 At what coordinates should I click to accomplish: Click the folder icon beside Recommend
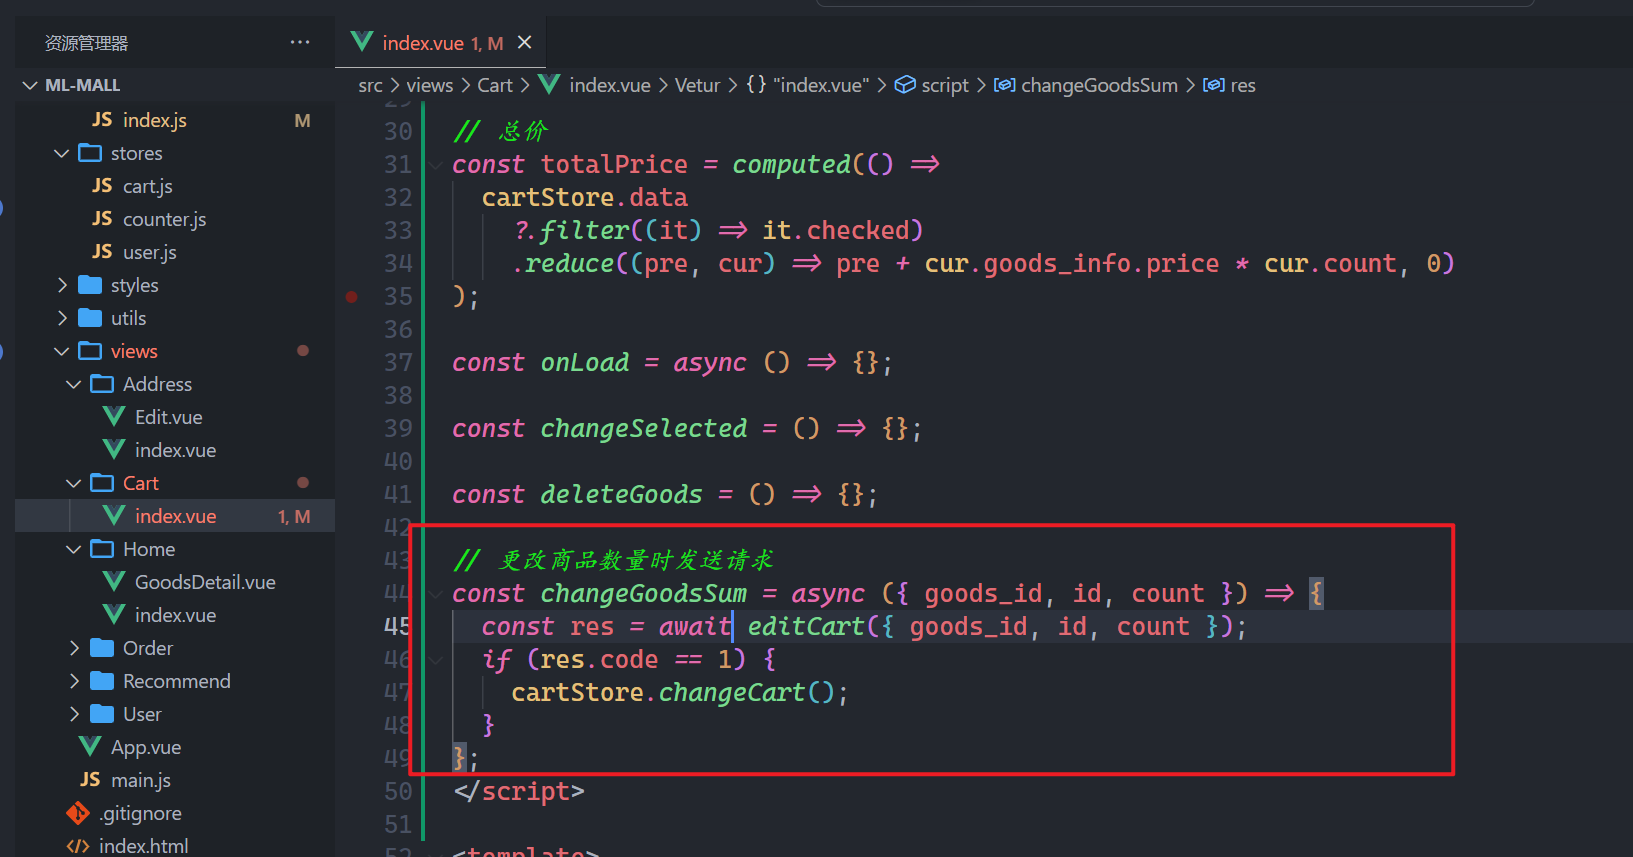(x=102, y=681)
